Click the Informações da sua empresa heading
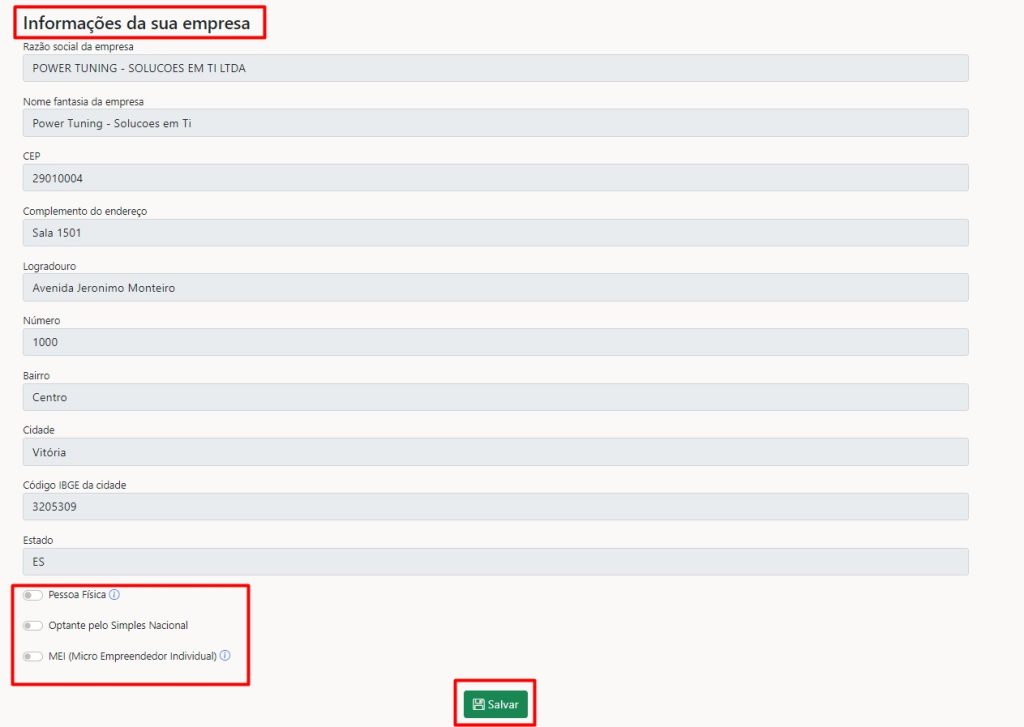 pos(137,22)
